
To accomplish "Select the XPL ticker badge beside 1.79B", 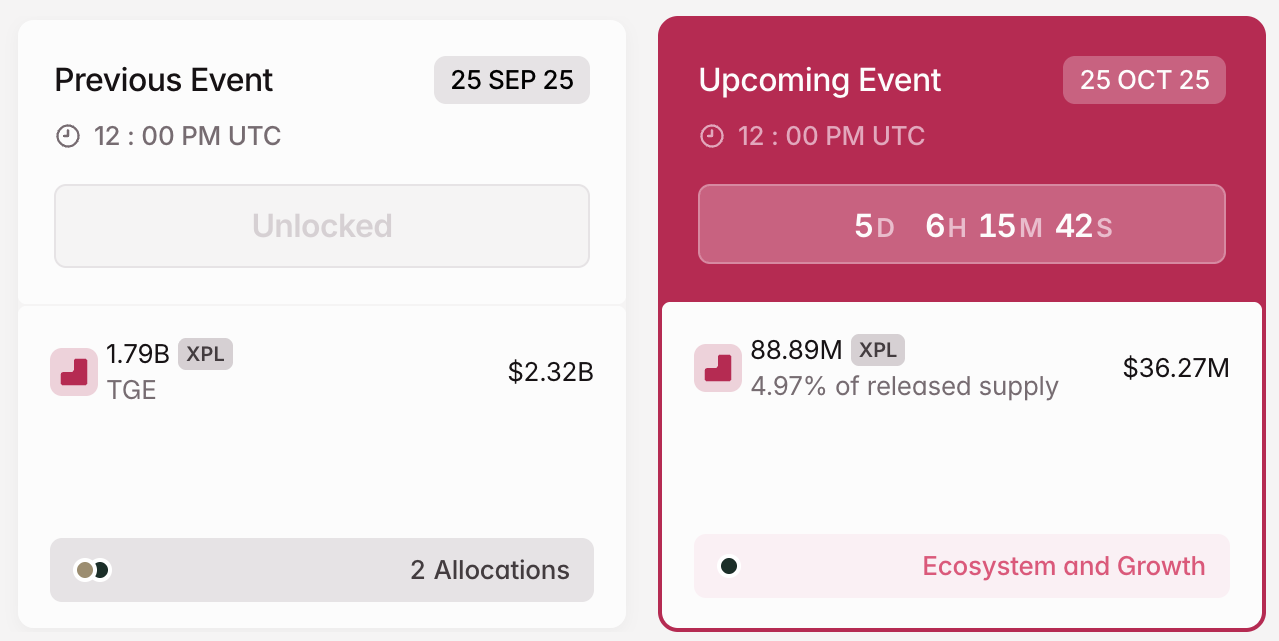I will tap(205, 354).
